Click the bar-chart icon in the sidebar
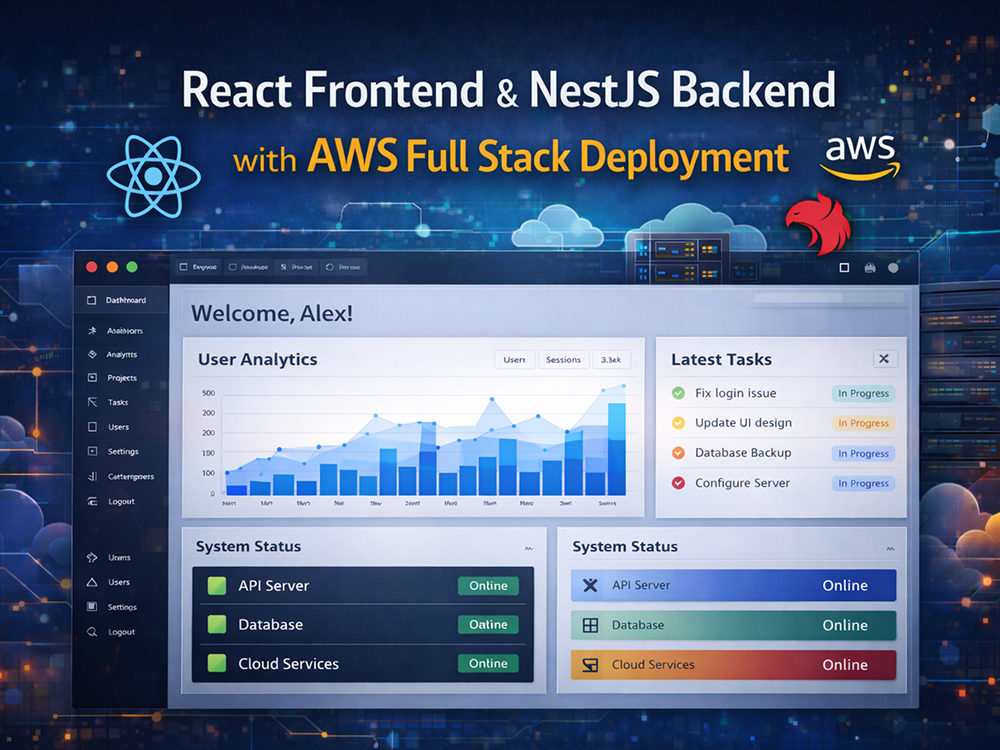The image size is (1000, 750). pyautogui.click(x=92, y=476)
